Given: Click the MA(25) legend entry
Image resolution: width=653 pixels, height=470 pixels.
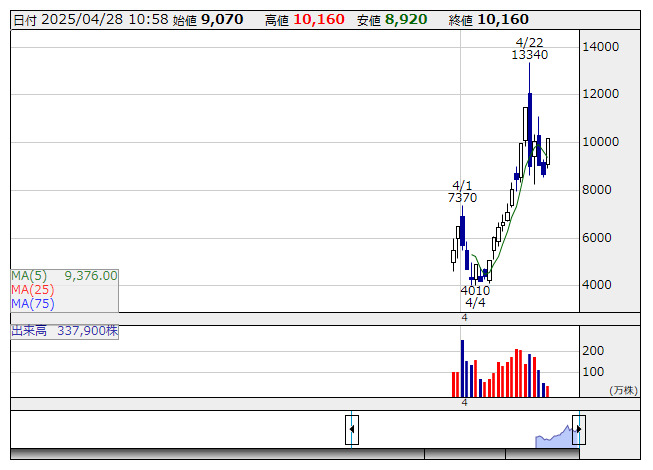Looking at the screenshot, I should (33, 290).
